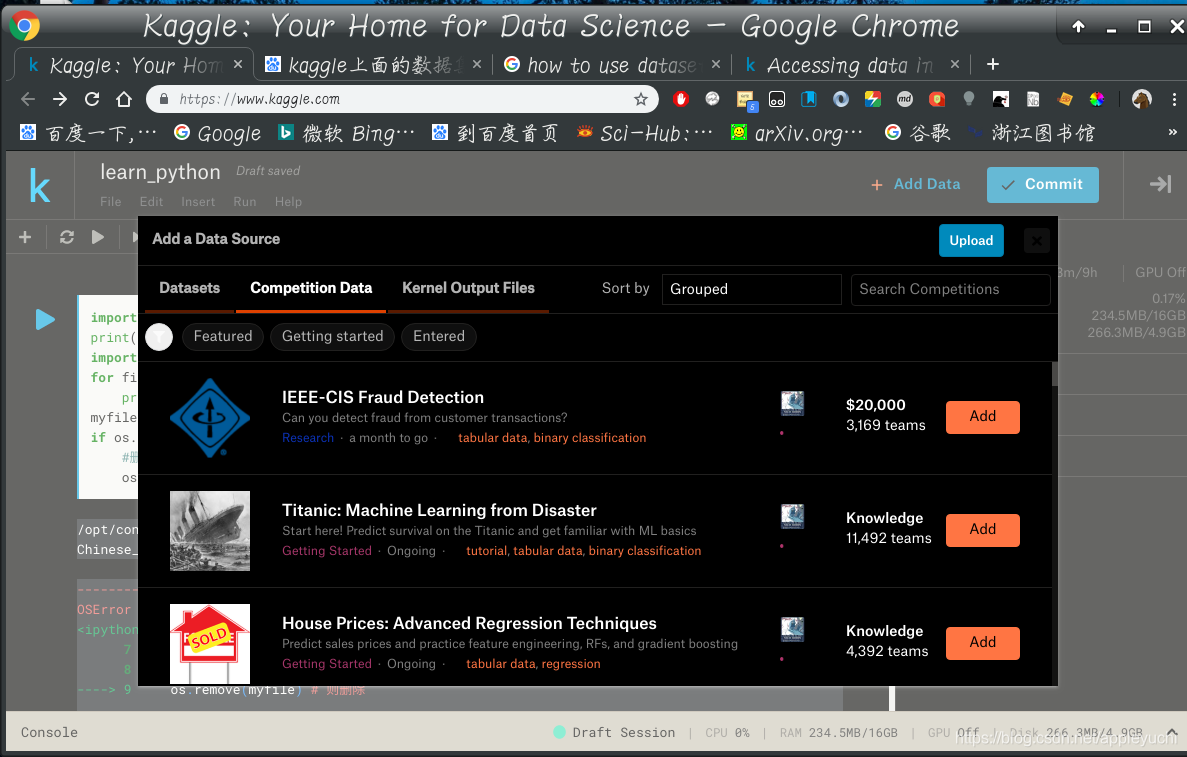Toggle the Featured filter chip
1187x757 pixels.
pyautogui.click(x=223, y=336)
